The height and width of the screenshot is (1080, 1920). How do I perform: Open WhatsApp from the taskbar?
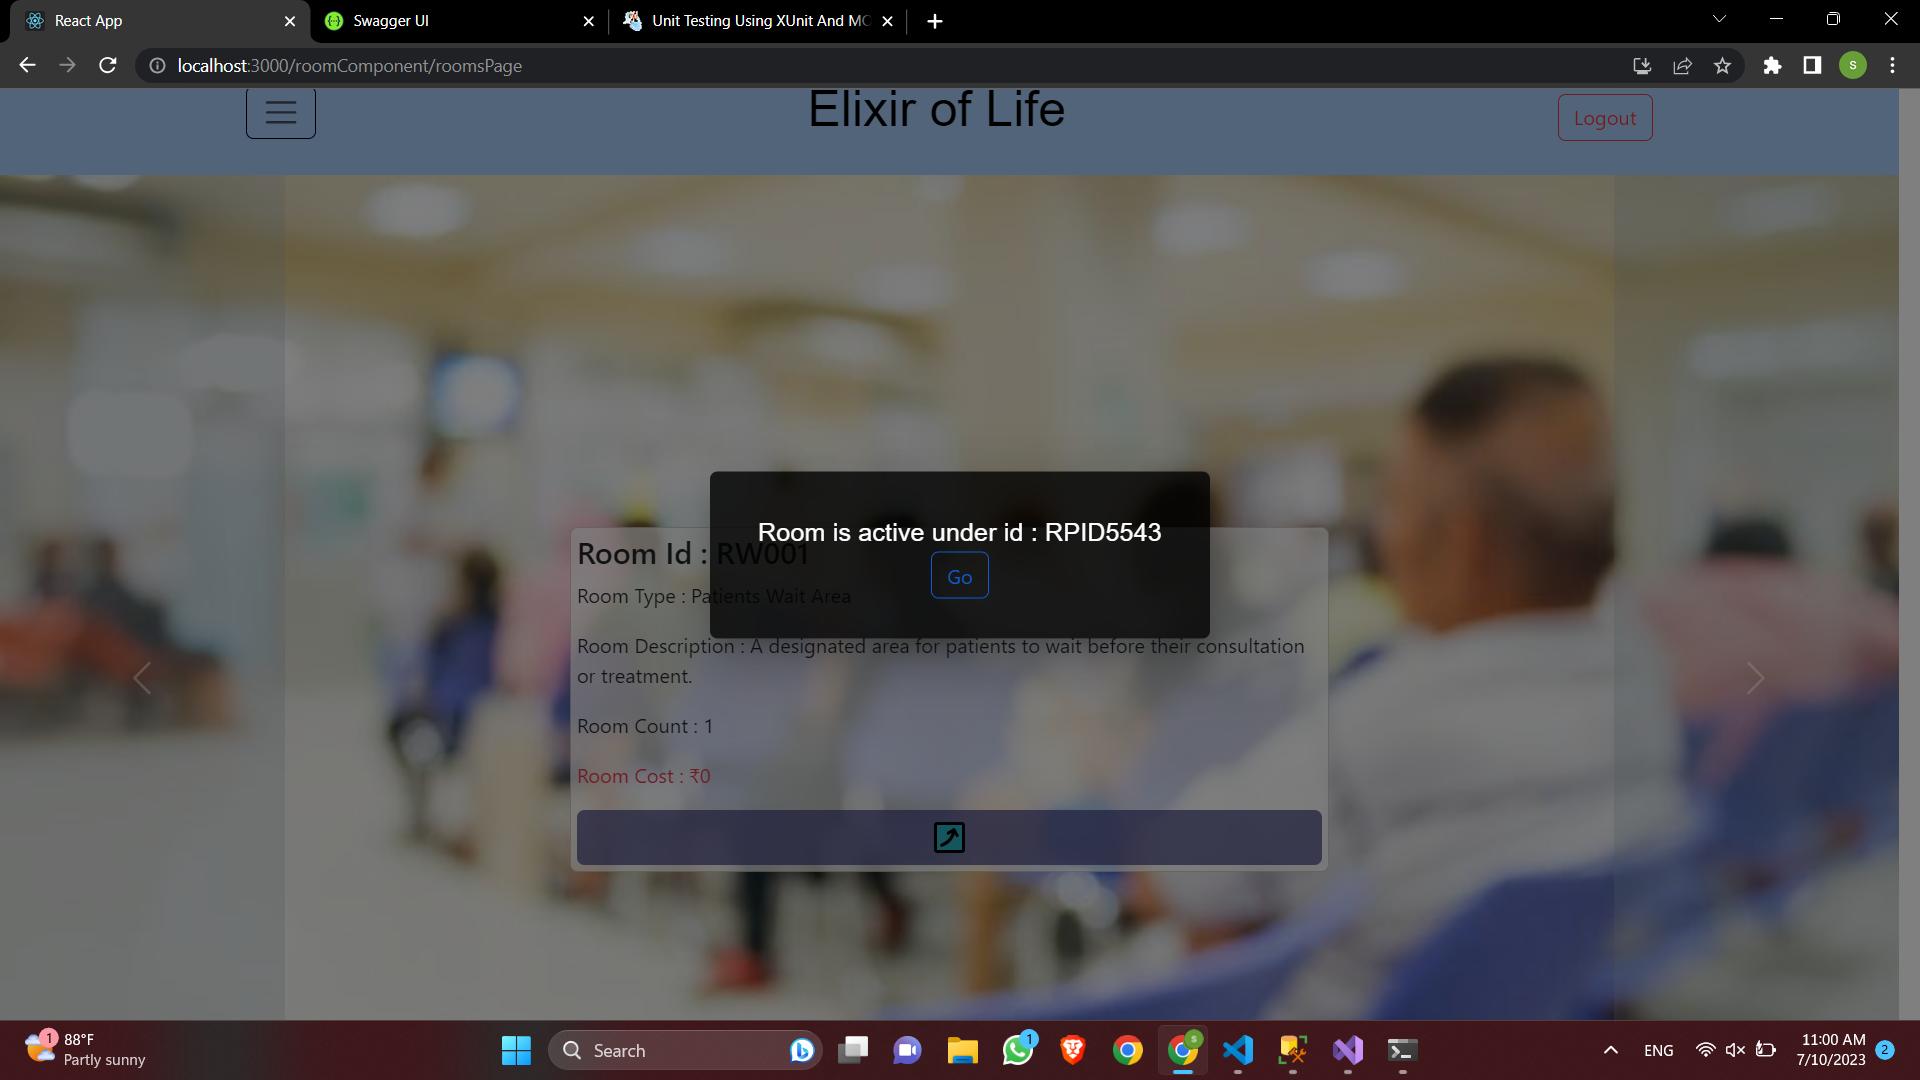(x=1018, y=1050)
